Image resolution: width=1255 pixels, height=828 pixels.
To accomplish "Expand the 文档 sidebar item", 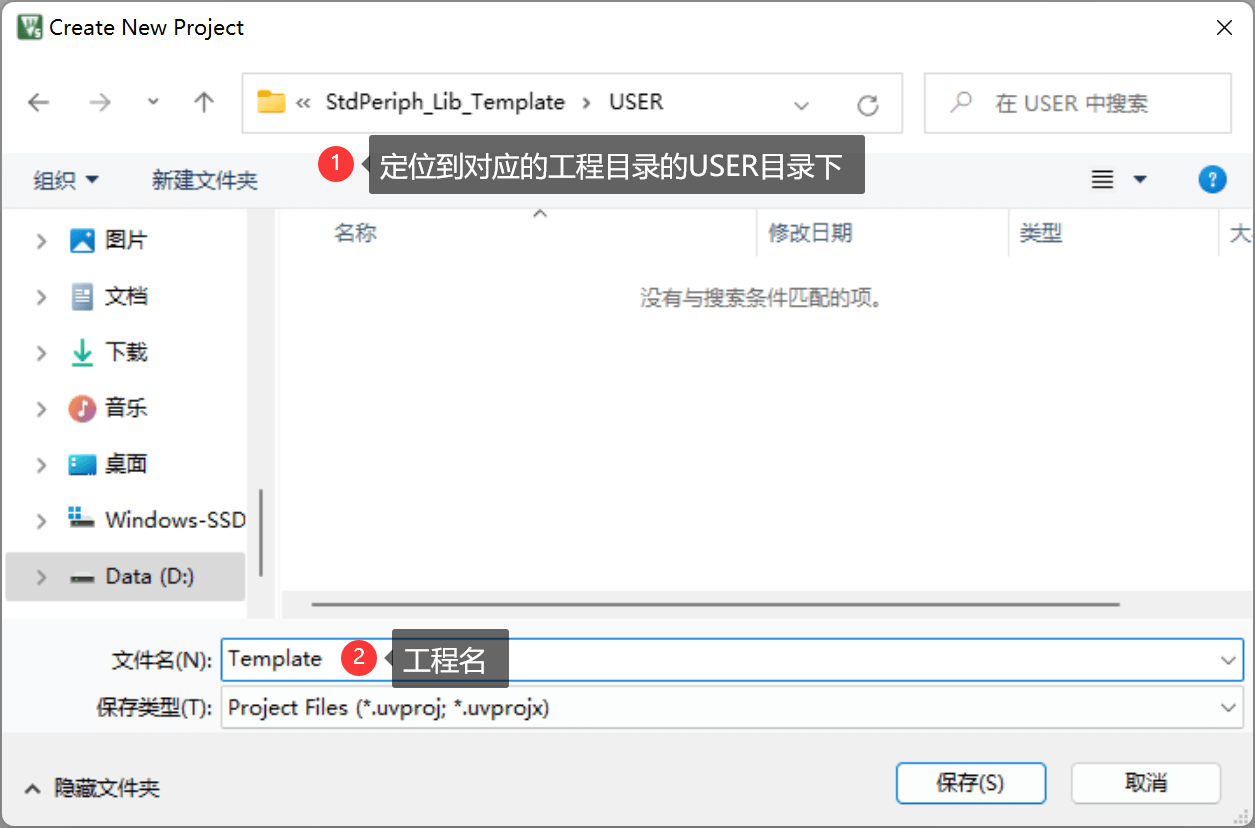I will click(x=42, y=296).
